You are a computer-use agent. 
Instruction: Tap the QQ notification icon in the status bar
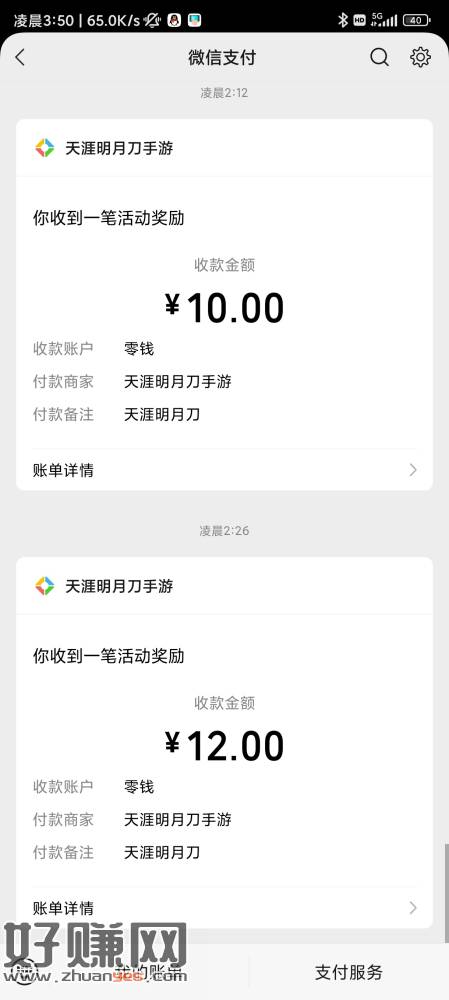point(173,20)
